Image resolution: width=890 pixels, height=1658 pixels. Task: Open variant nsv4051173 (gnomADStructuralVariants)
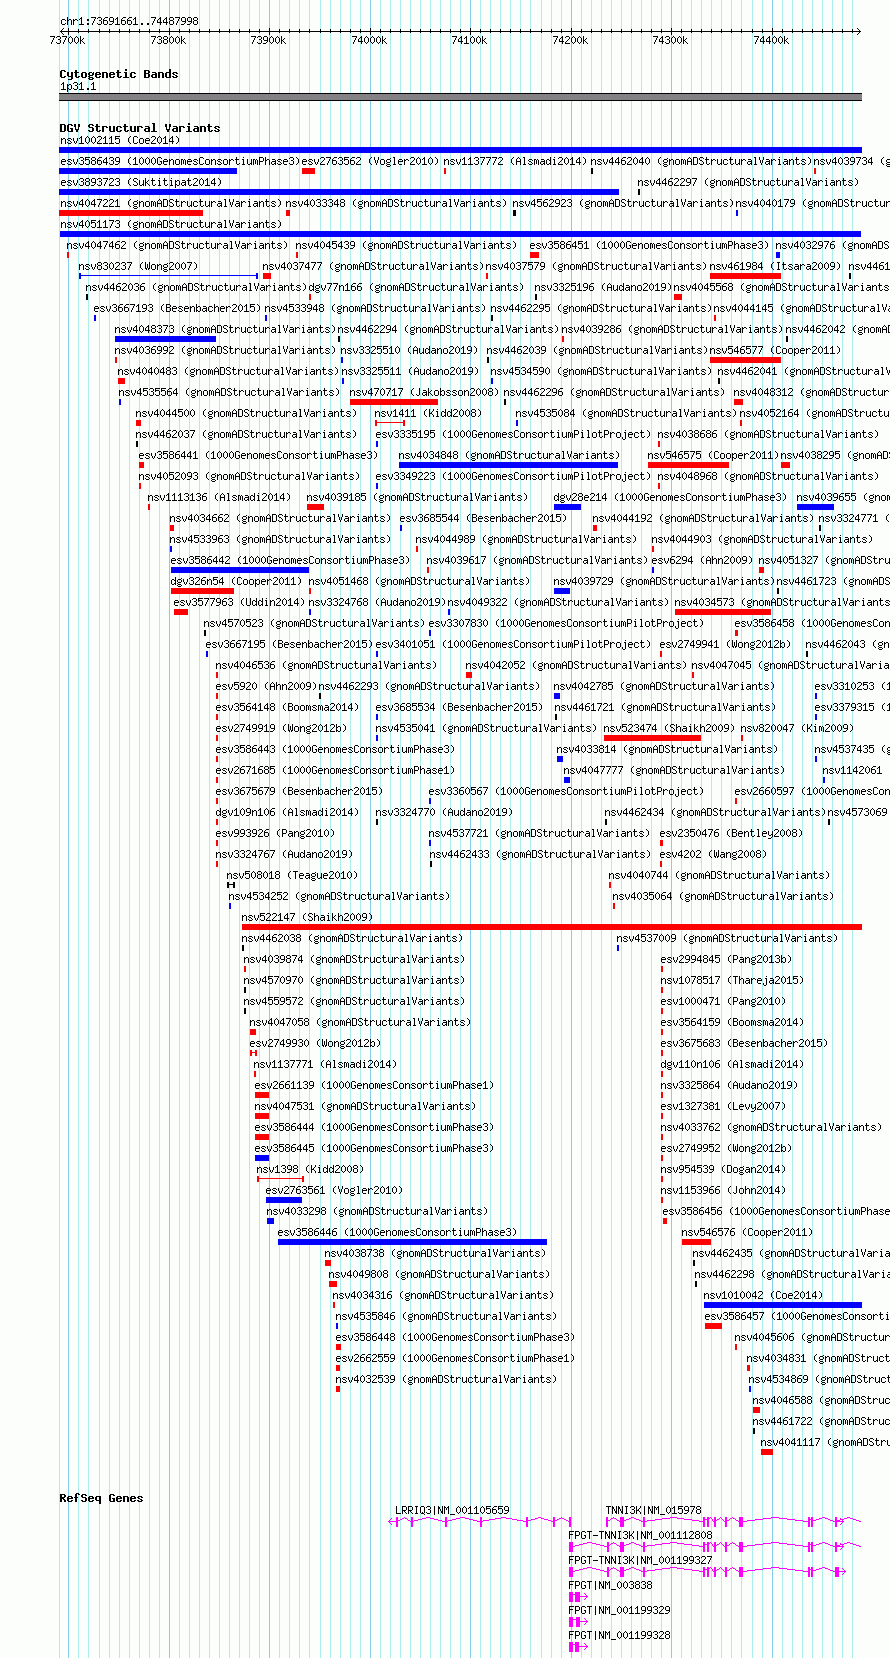(x=170, y=224)
